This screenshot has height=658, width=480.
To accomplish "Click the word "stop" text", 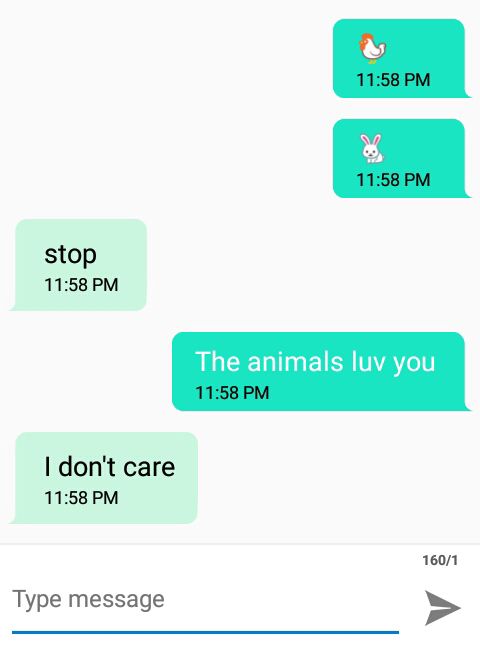I will 70,255.
